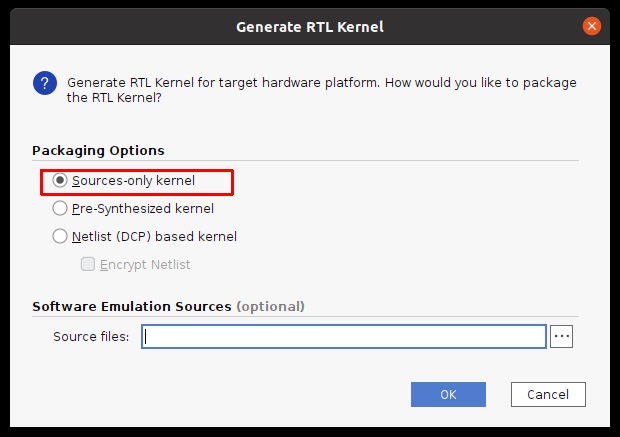Select the Sources-only kernel radio button
This screenshot has height=437, width=620.
click(x=60, y=181)
